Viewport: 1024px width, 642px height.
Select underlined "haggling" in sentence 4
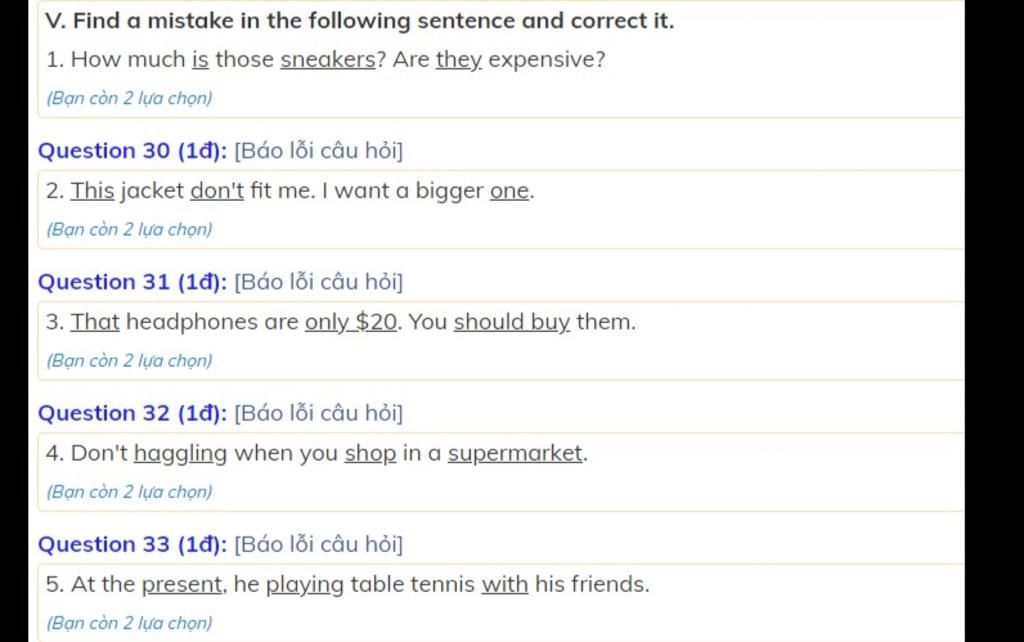[x=181, y=454]
